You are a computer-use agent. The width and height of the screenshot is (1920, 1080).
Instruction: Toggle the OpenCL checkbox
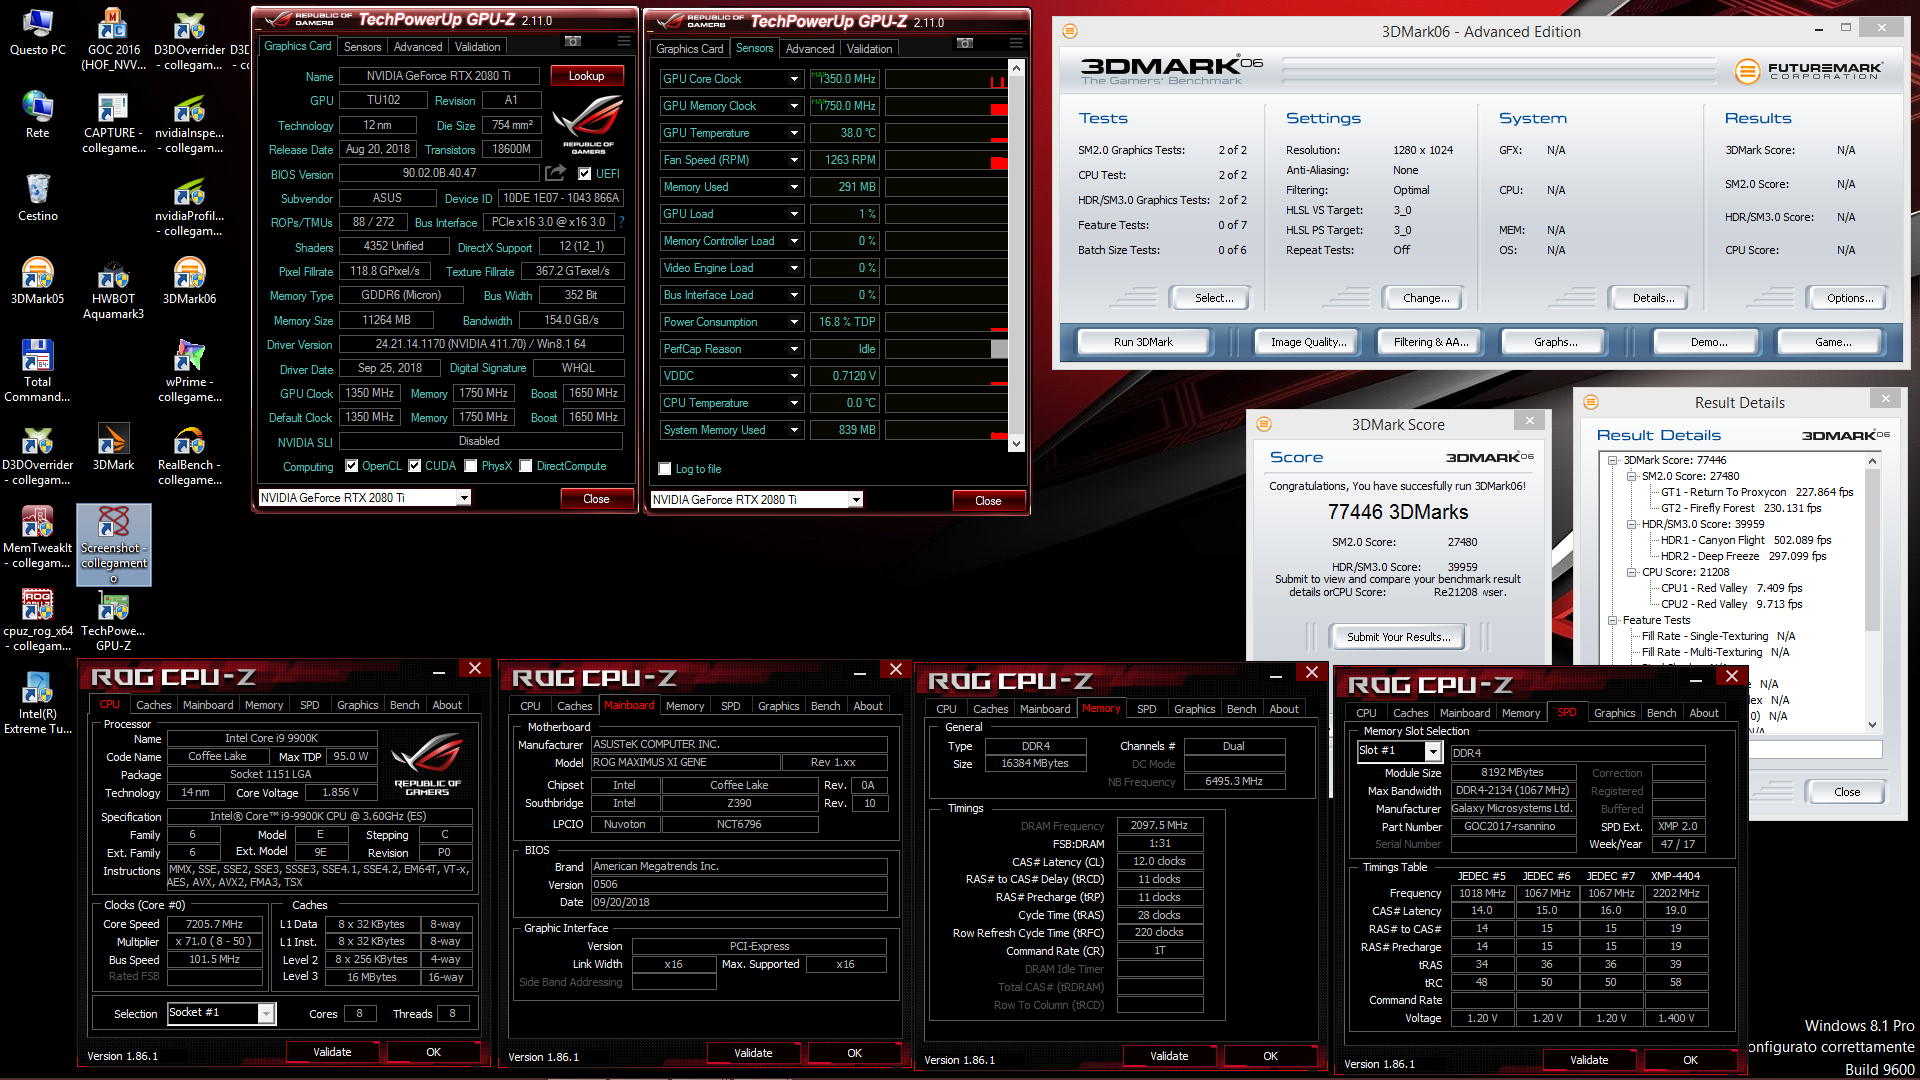tap(351, 466)
